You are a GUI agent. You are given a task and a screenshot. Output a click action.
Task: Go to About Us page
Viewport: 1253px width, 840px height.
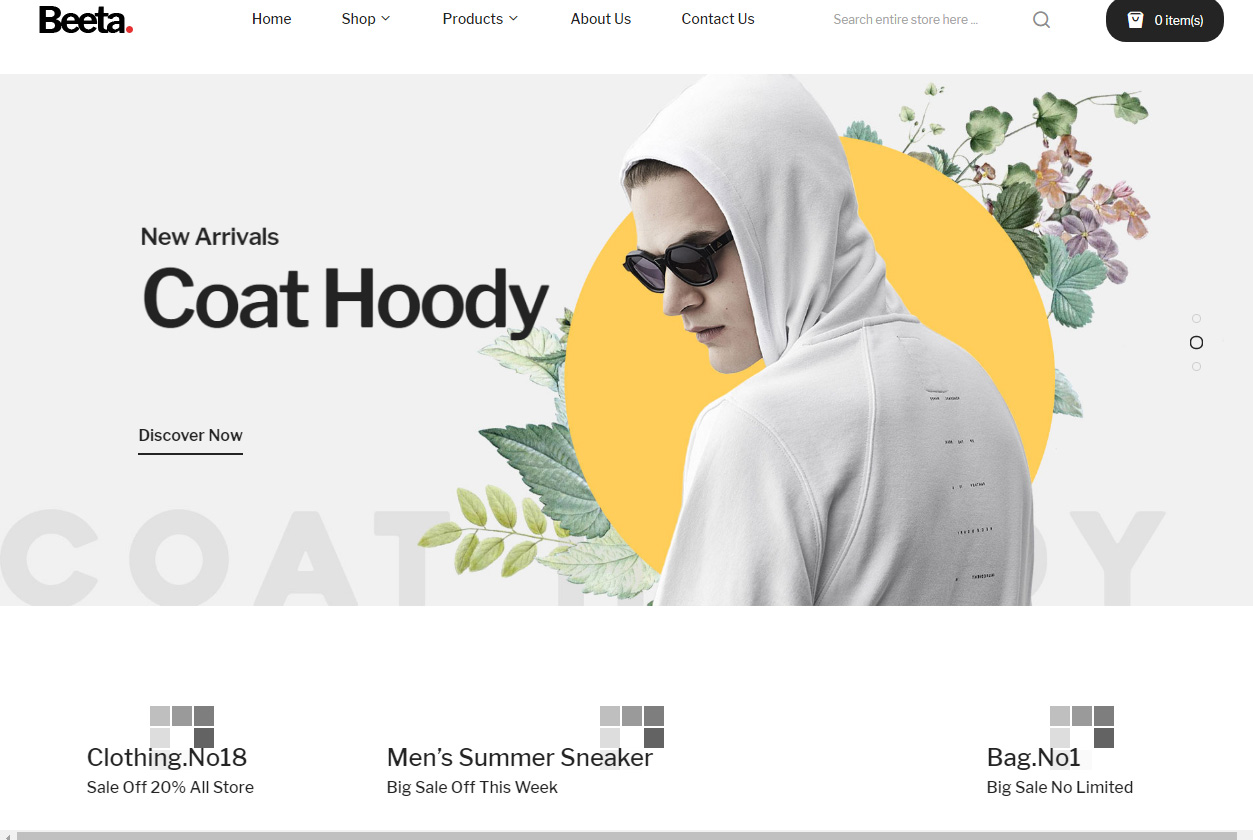pyautogui.click(x=601, y=19)
